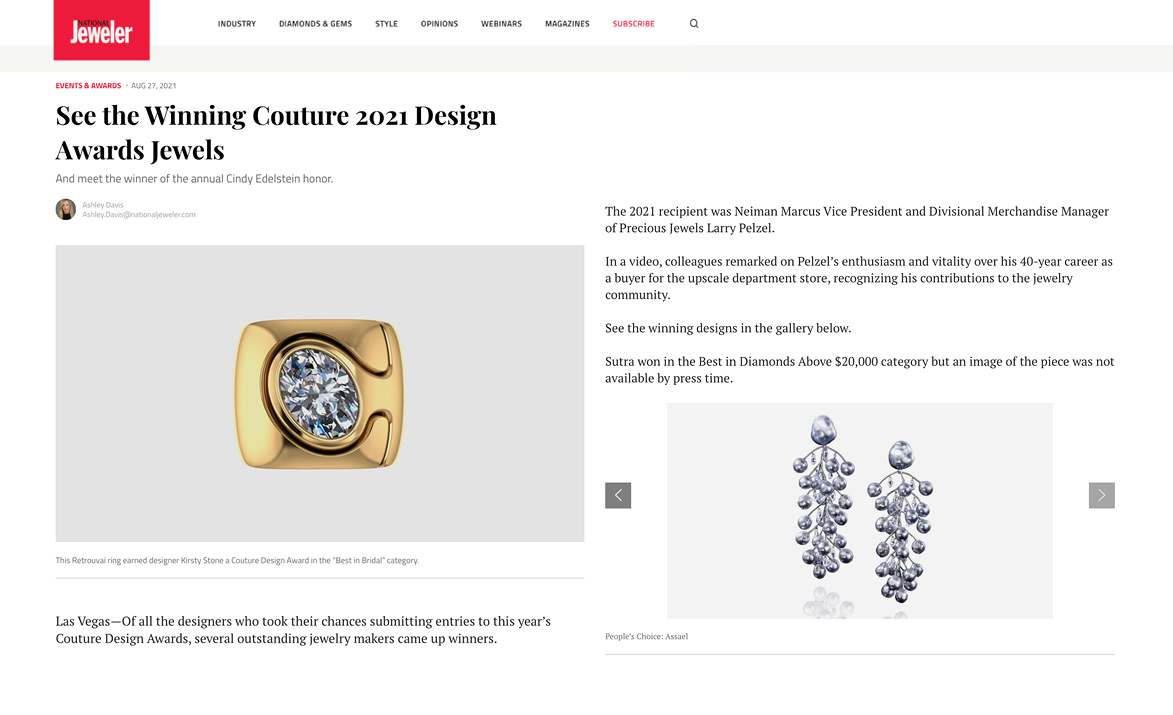Open the Magazines menu
Screen dimensions: 1173x715
tap(567, 24)
